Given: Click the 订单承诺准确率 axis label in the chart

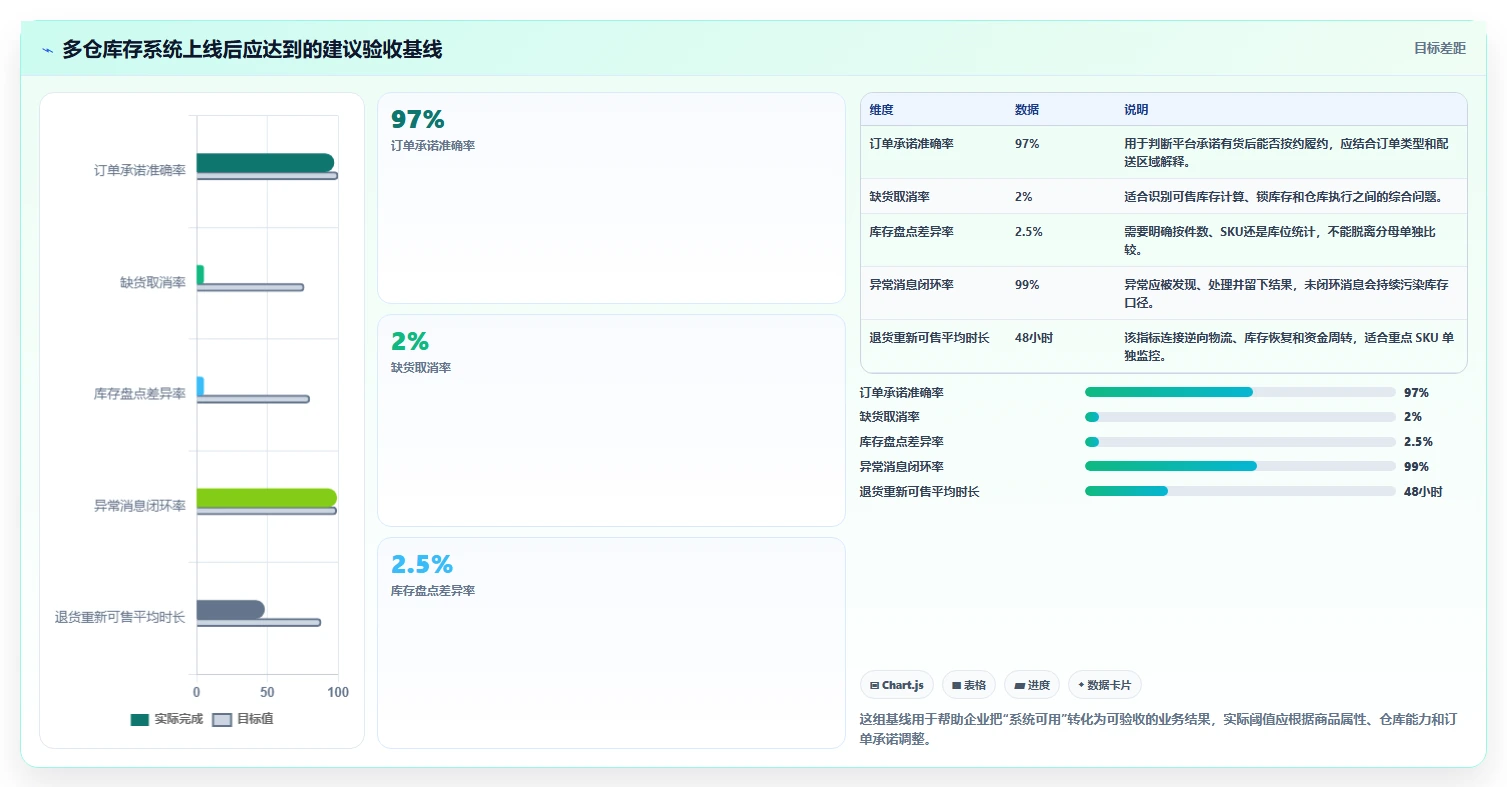Looking at the screenshot, I should [x=140, y=171].
